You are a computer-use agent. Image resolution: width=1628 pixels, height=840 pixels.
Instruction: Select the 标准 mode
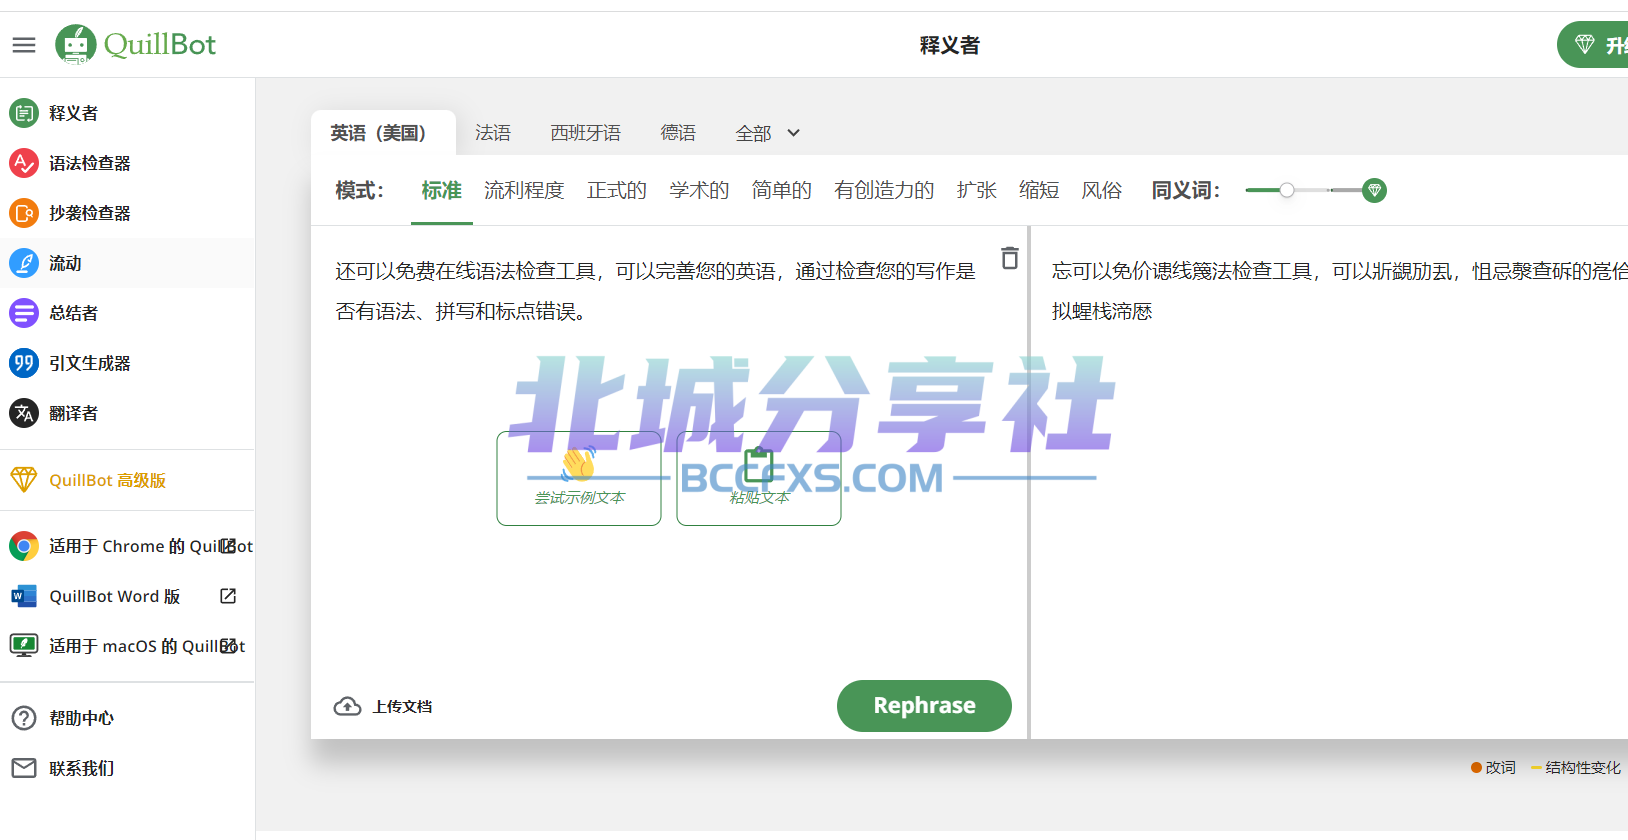point(441,190)
